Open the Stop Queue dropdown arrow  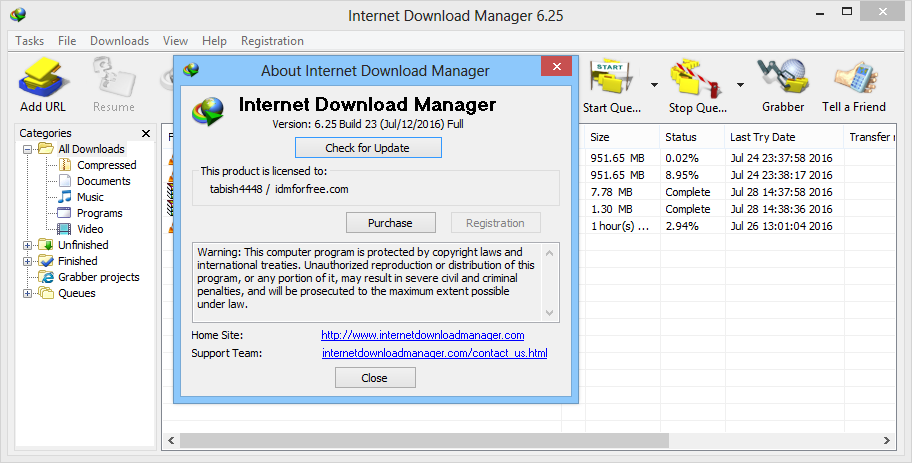pyautogui.click(x=740, y=85)
